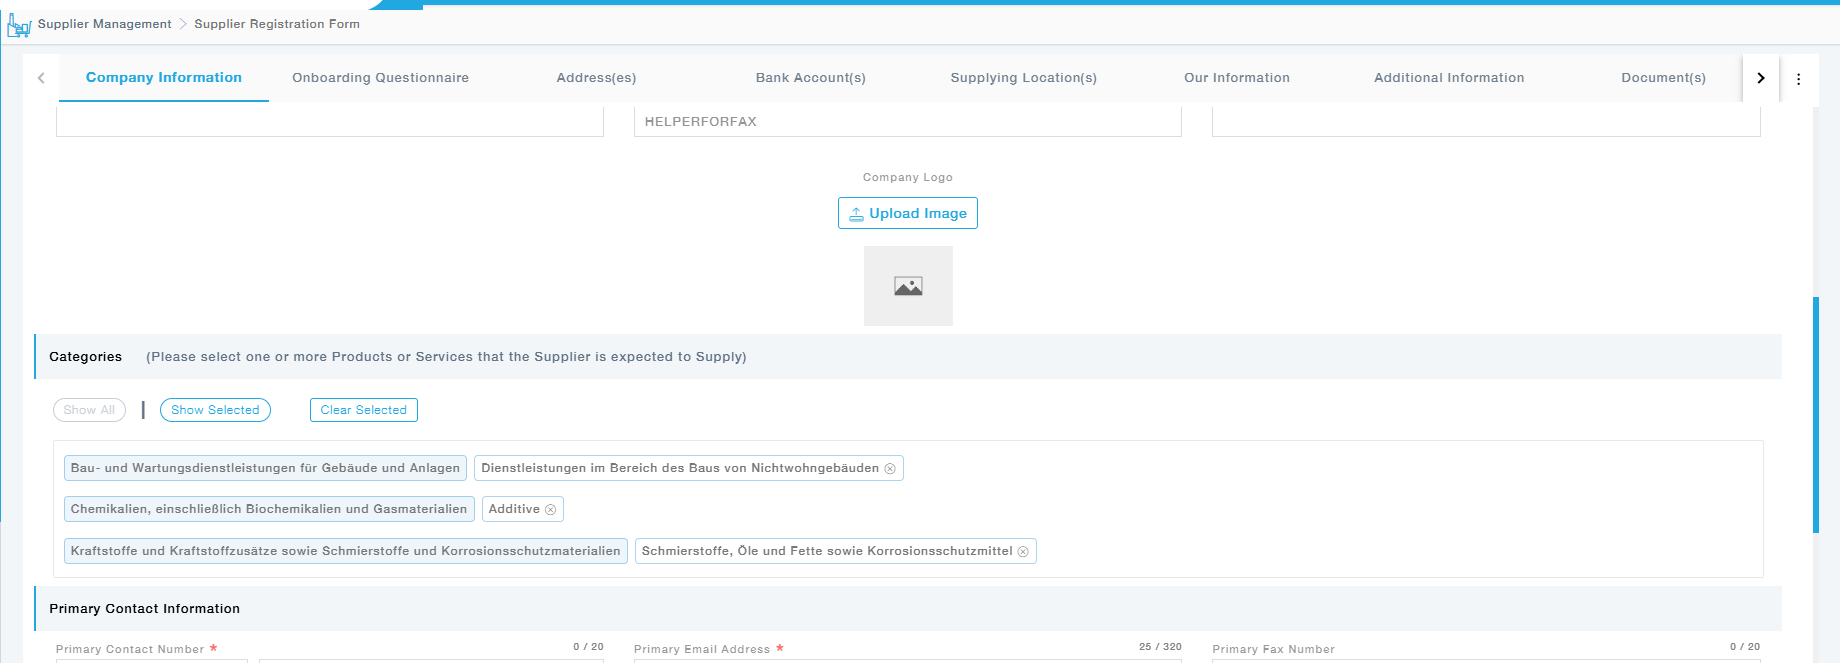Open the Document(s) tab
This screenshot has width=1840, height=663.
(x=1663, y=78)
